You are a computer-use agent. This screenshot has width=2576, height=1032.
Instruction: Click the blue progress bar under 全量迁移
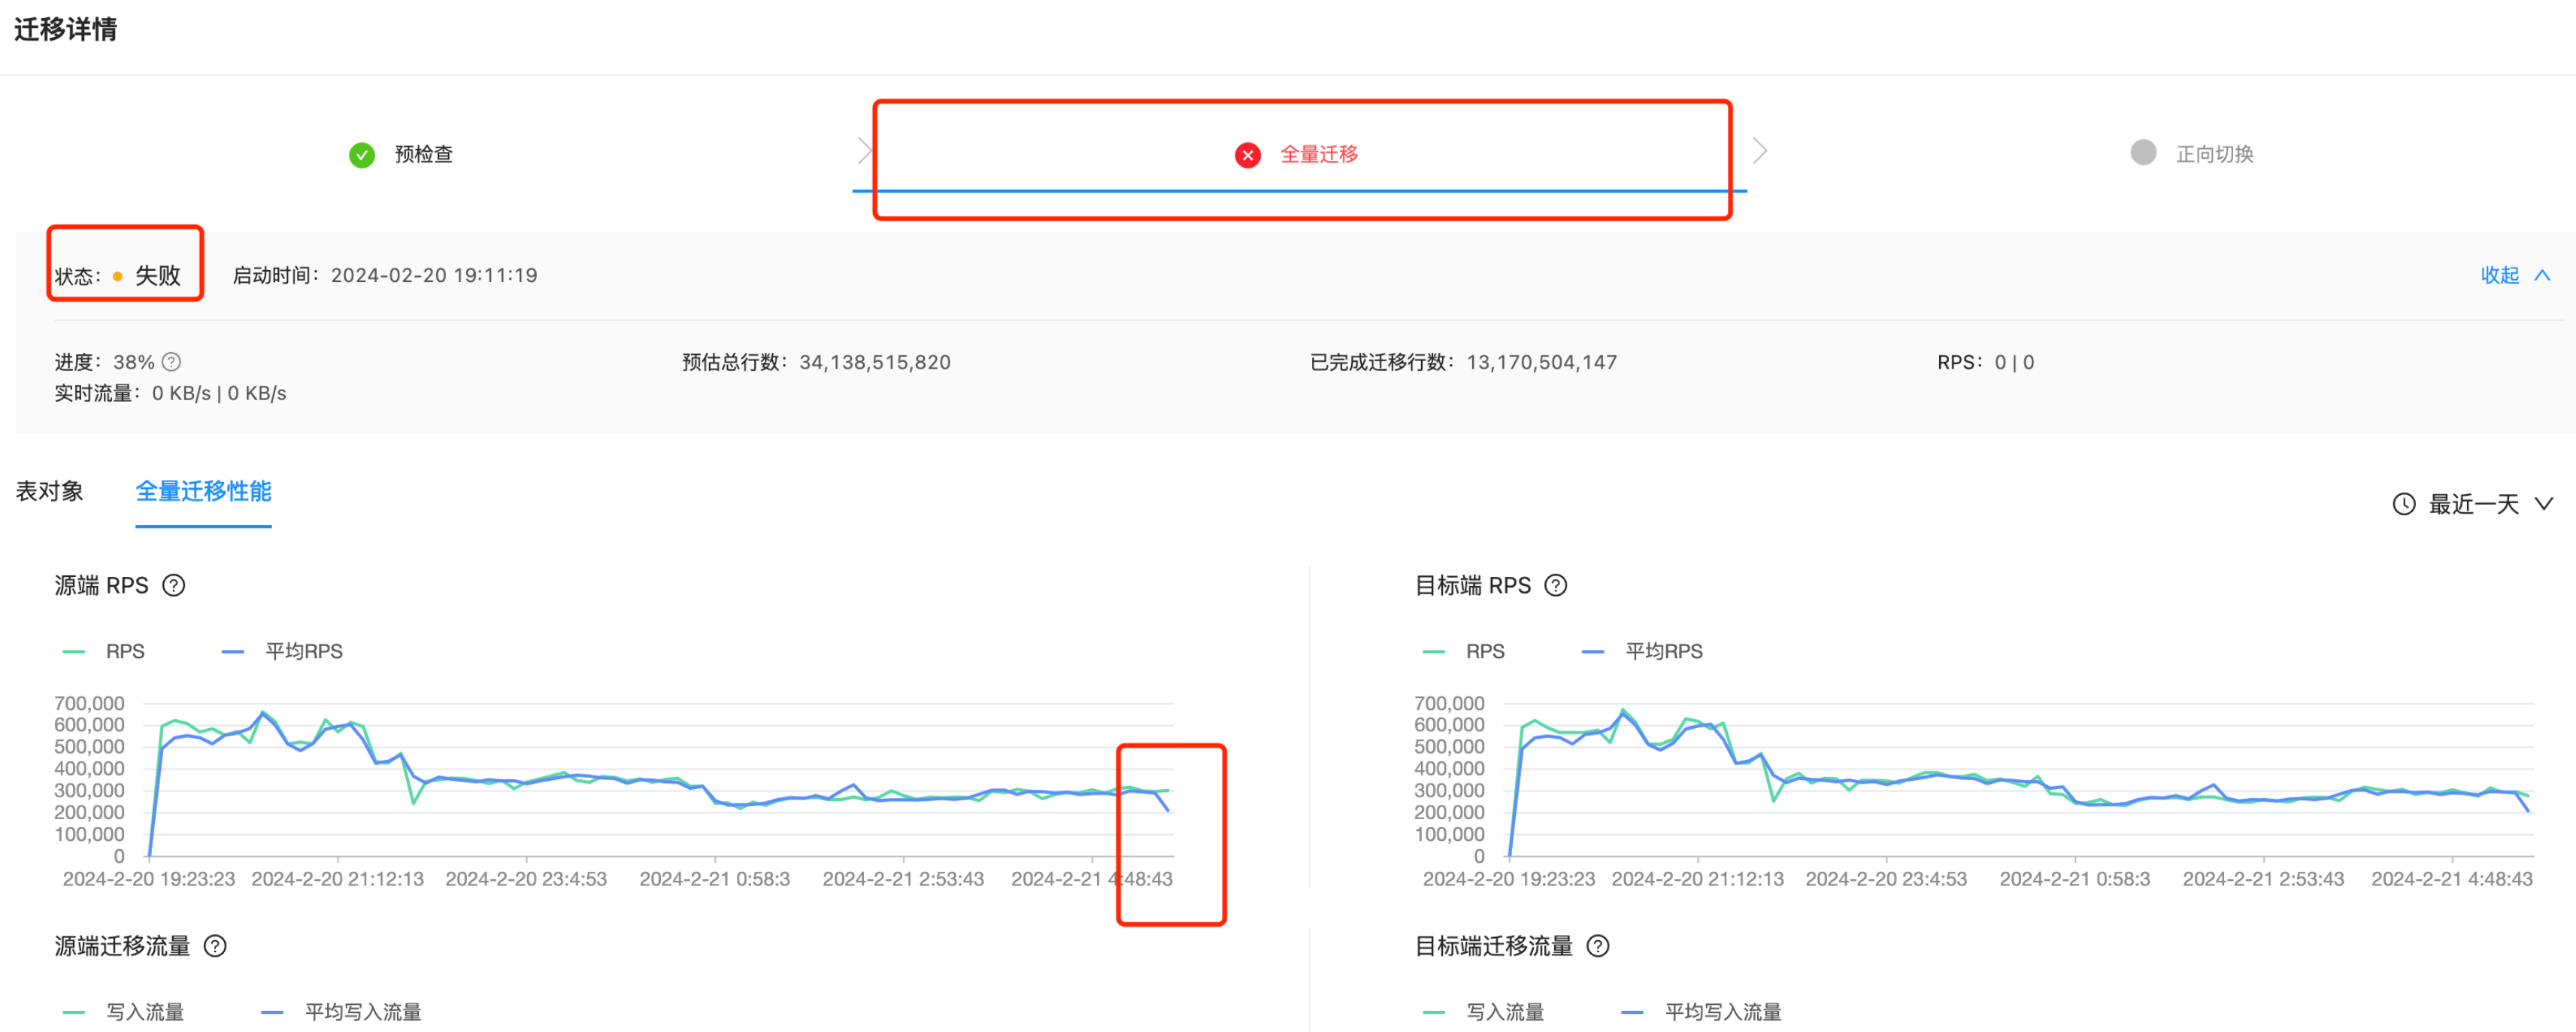coord(1300,189)
